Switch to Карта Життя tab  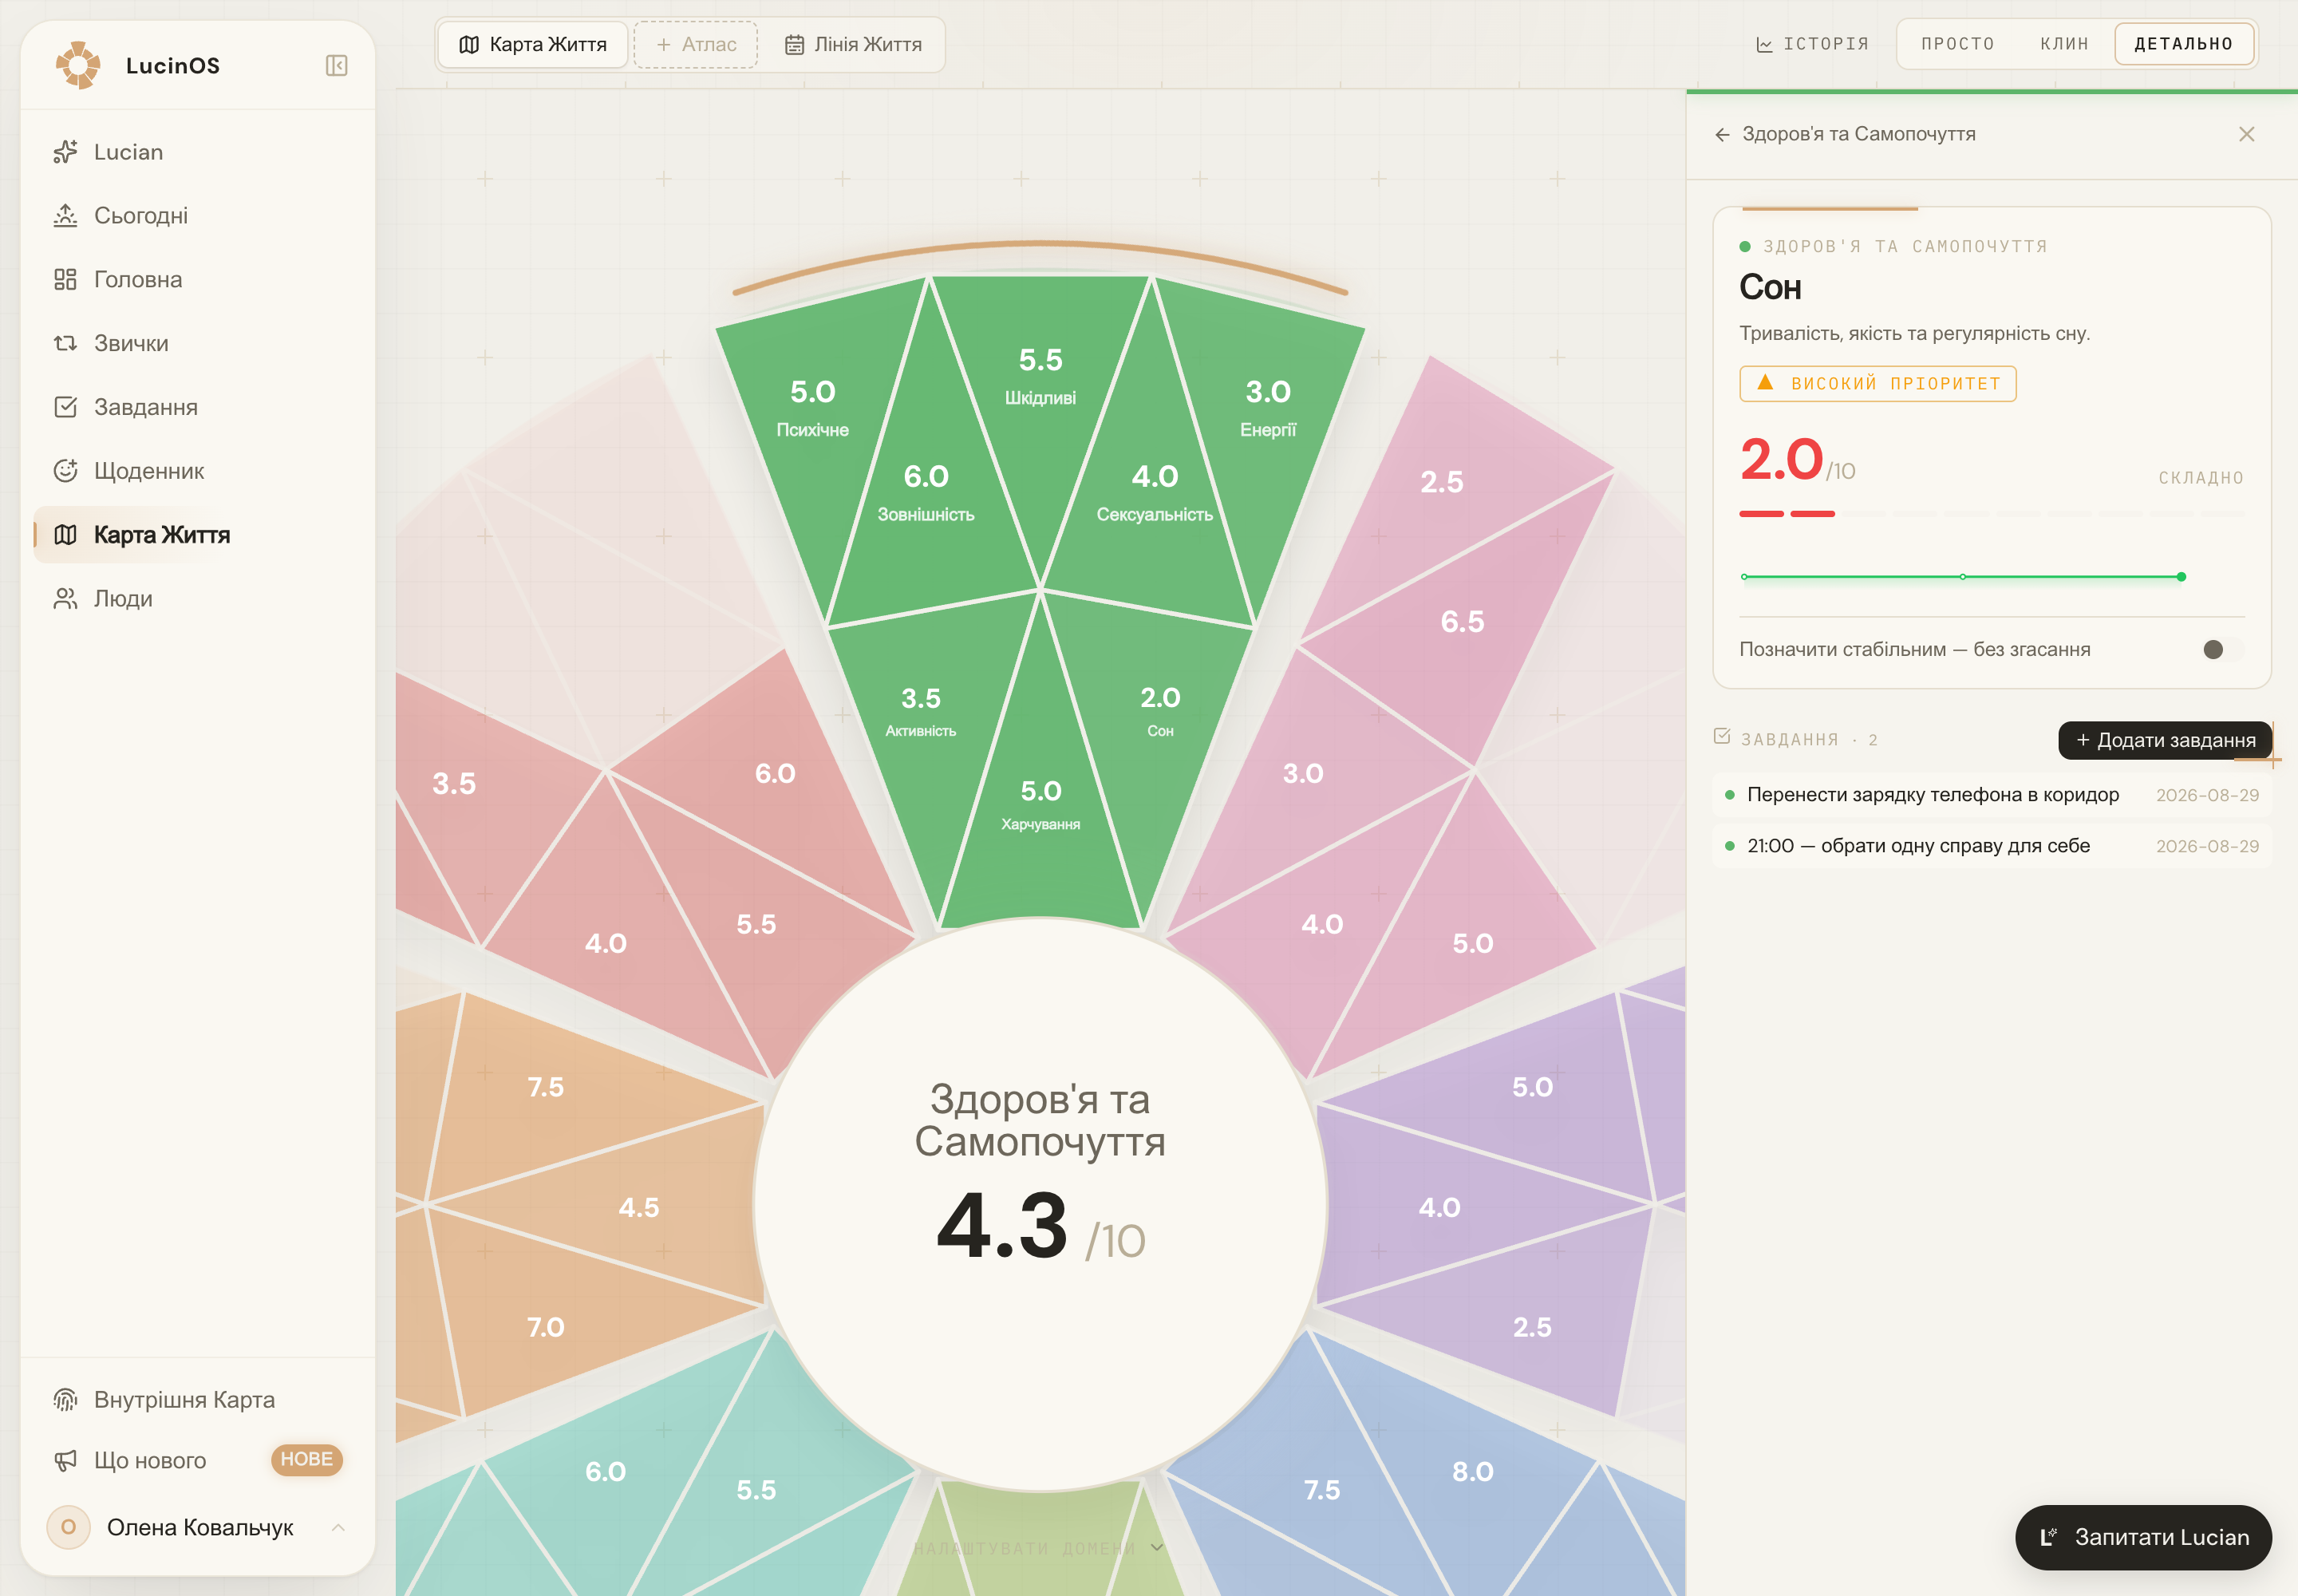point(533,45)
